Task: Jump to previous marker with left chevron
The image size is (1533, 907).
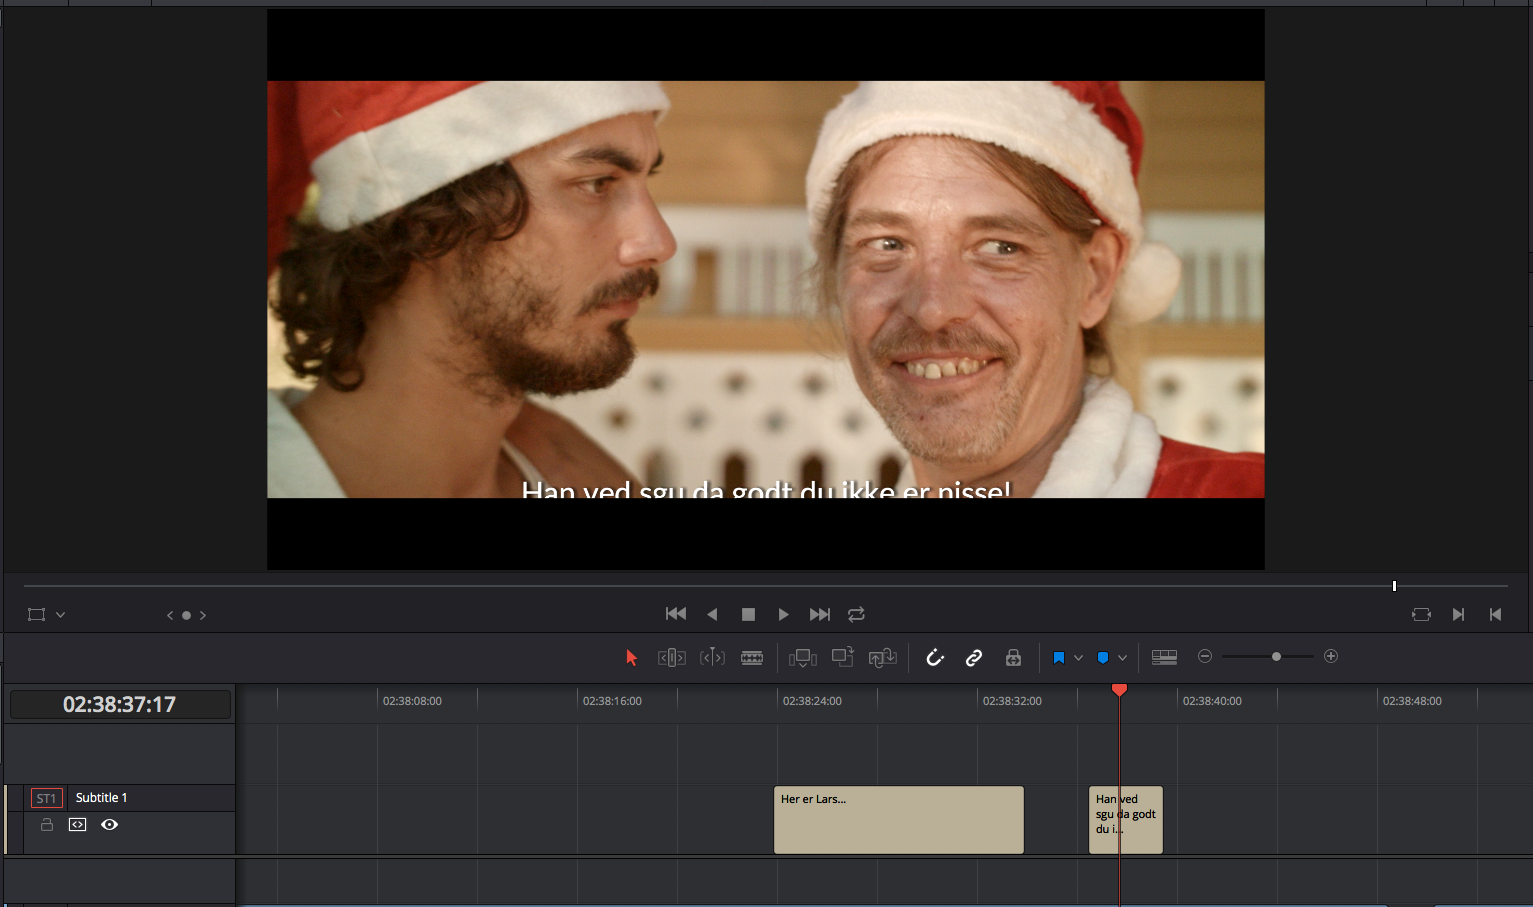Action: [x=170, y=615]
